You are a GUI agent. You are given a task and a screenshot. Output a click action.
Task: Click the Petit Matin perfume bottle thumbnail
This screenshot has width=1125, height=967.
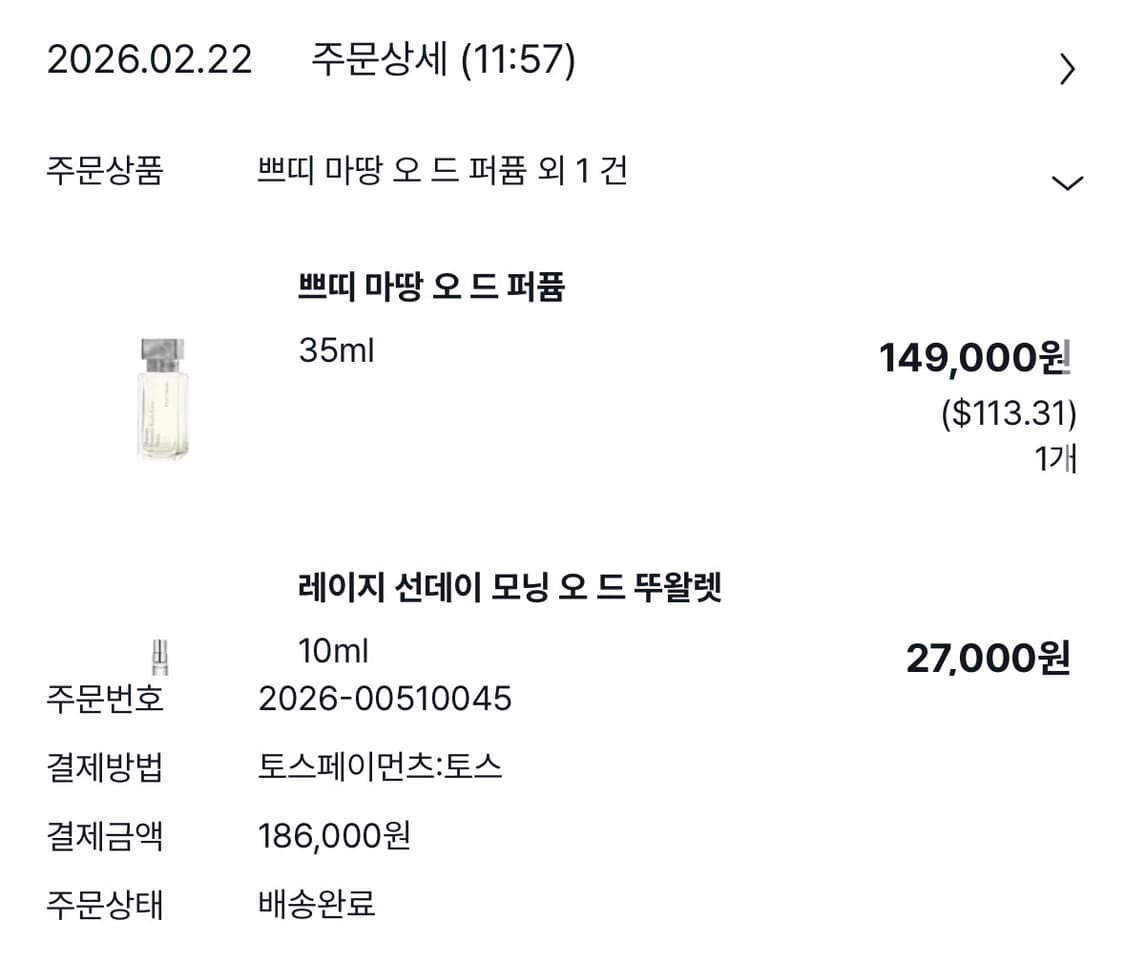(163, 398)
